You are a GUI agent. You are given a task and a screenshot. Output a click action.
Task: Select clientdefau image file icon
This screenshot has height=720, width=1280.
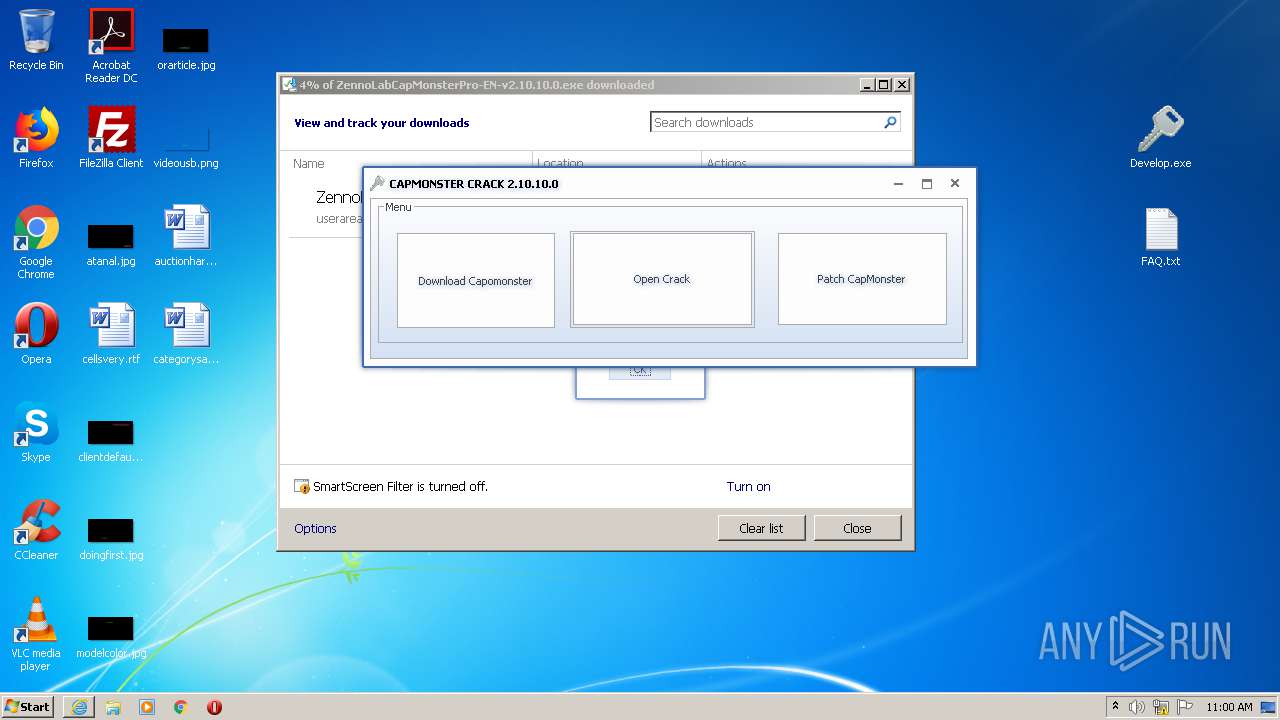[111, 440]
